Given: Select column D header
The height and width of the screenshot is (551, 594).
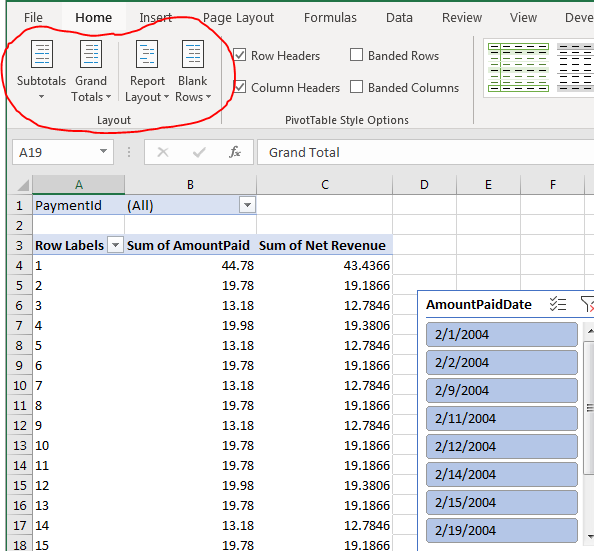Looking at the screenshot, I should pos(424,185).
